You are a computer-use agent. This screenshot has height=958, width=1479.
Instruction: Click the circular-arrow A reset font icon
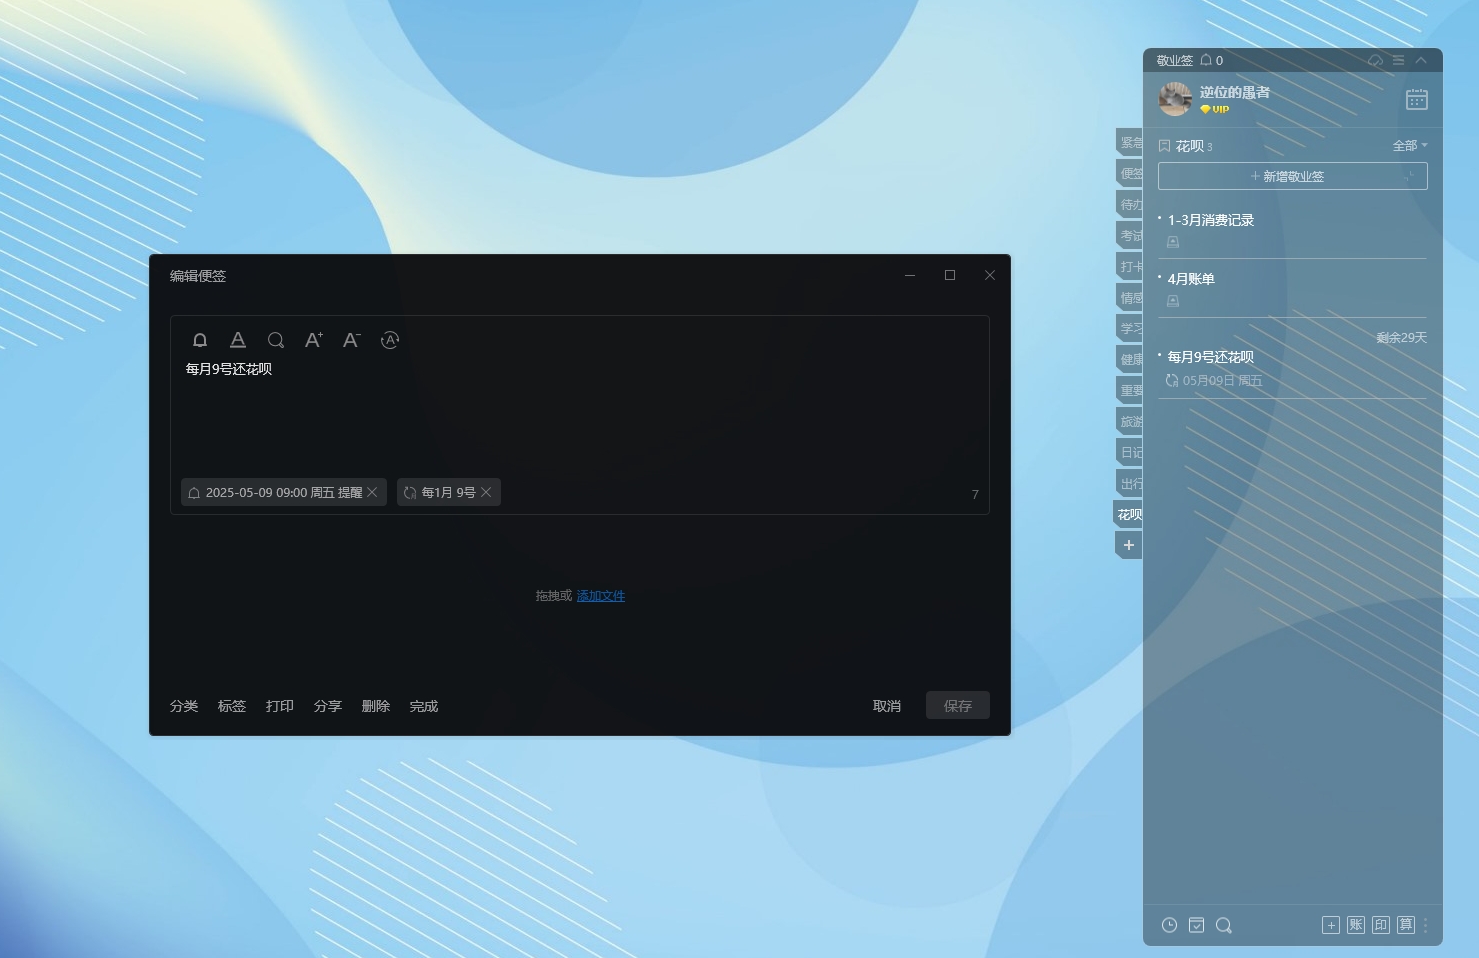point(390,340)
